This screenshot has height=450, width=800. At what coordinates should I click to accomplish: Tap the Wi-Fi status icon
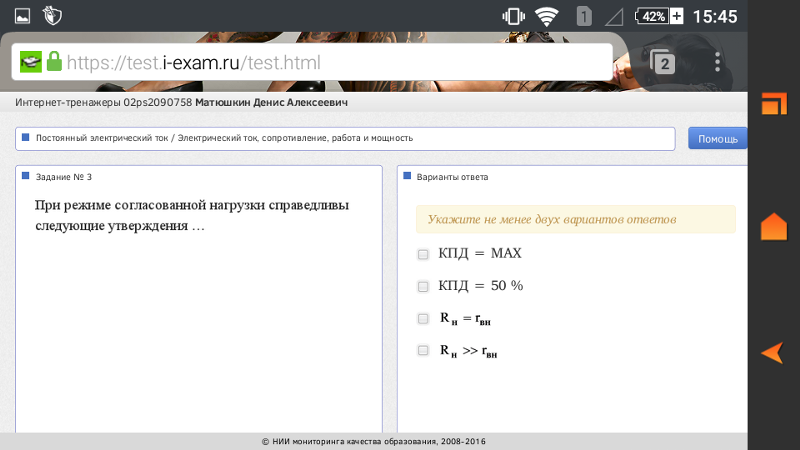coord(546,17)
